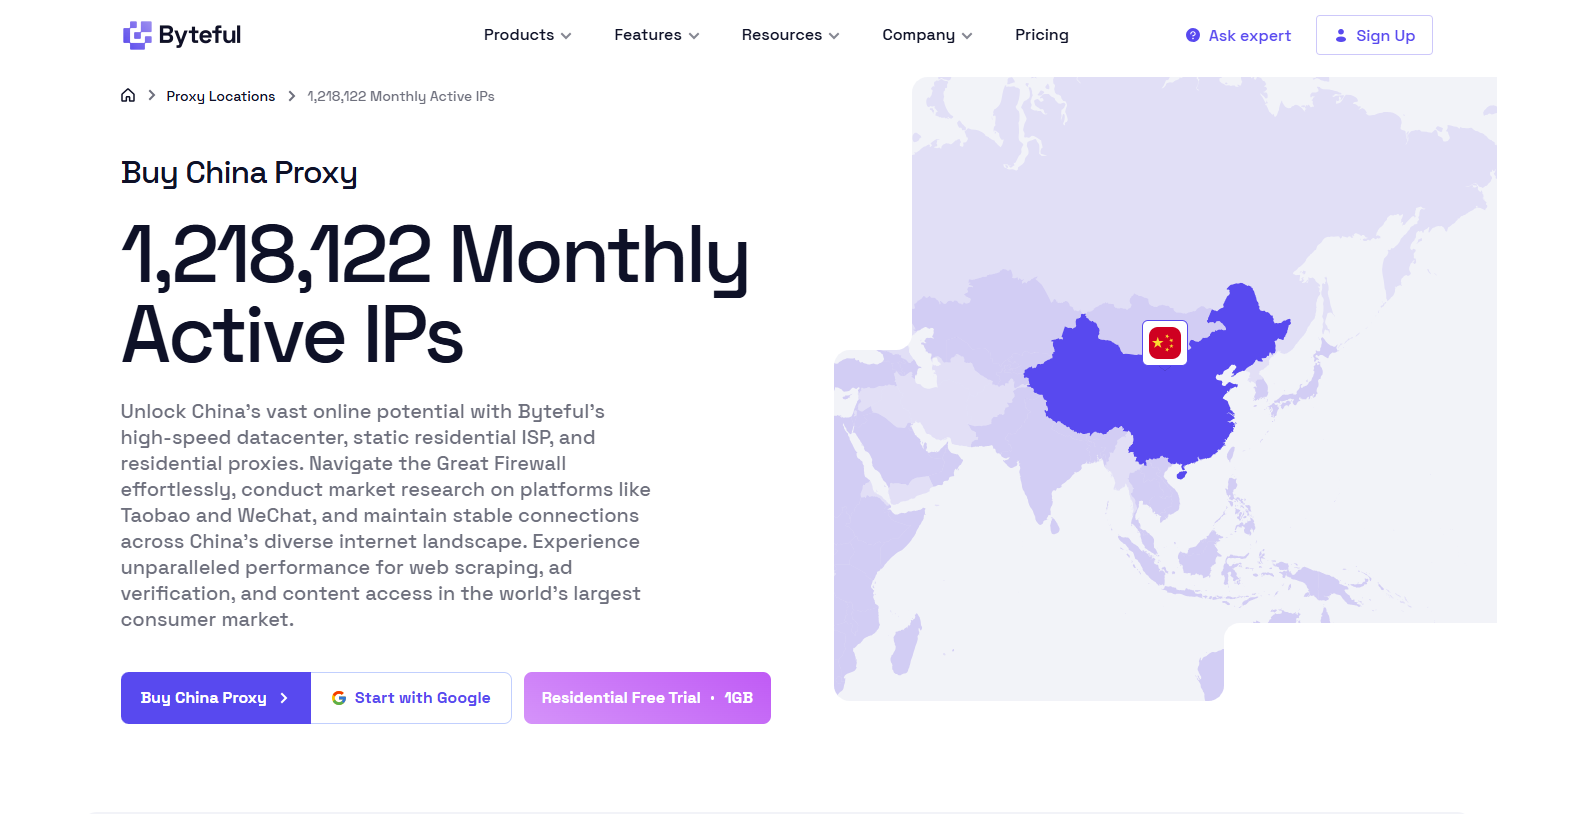Image resolution: width=1586 pixels, height=814 pixels.
Task: Go to home via breadcrumb house icon
Action: 128,96
